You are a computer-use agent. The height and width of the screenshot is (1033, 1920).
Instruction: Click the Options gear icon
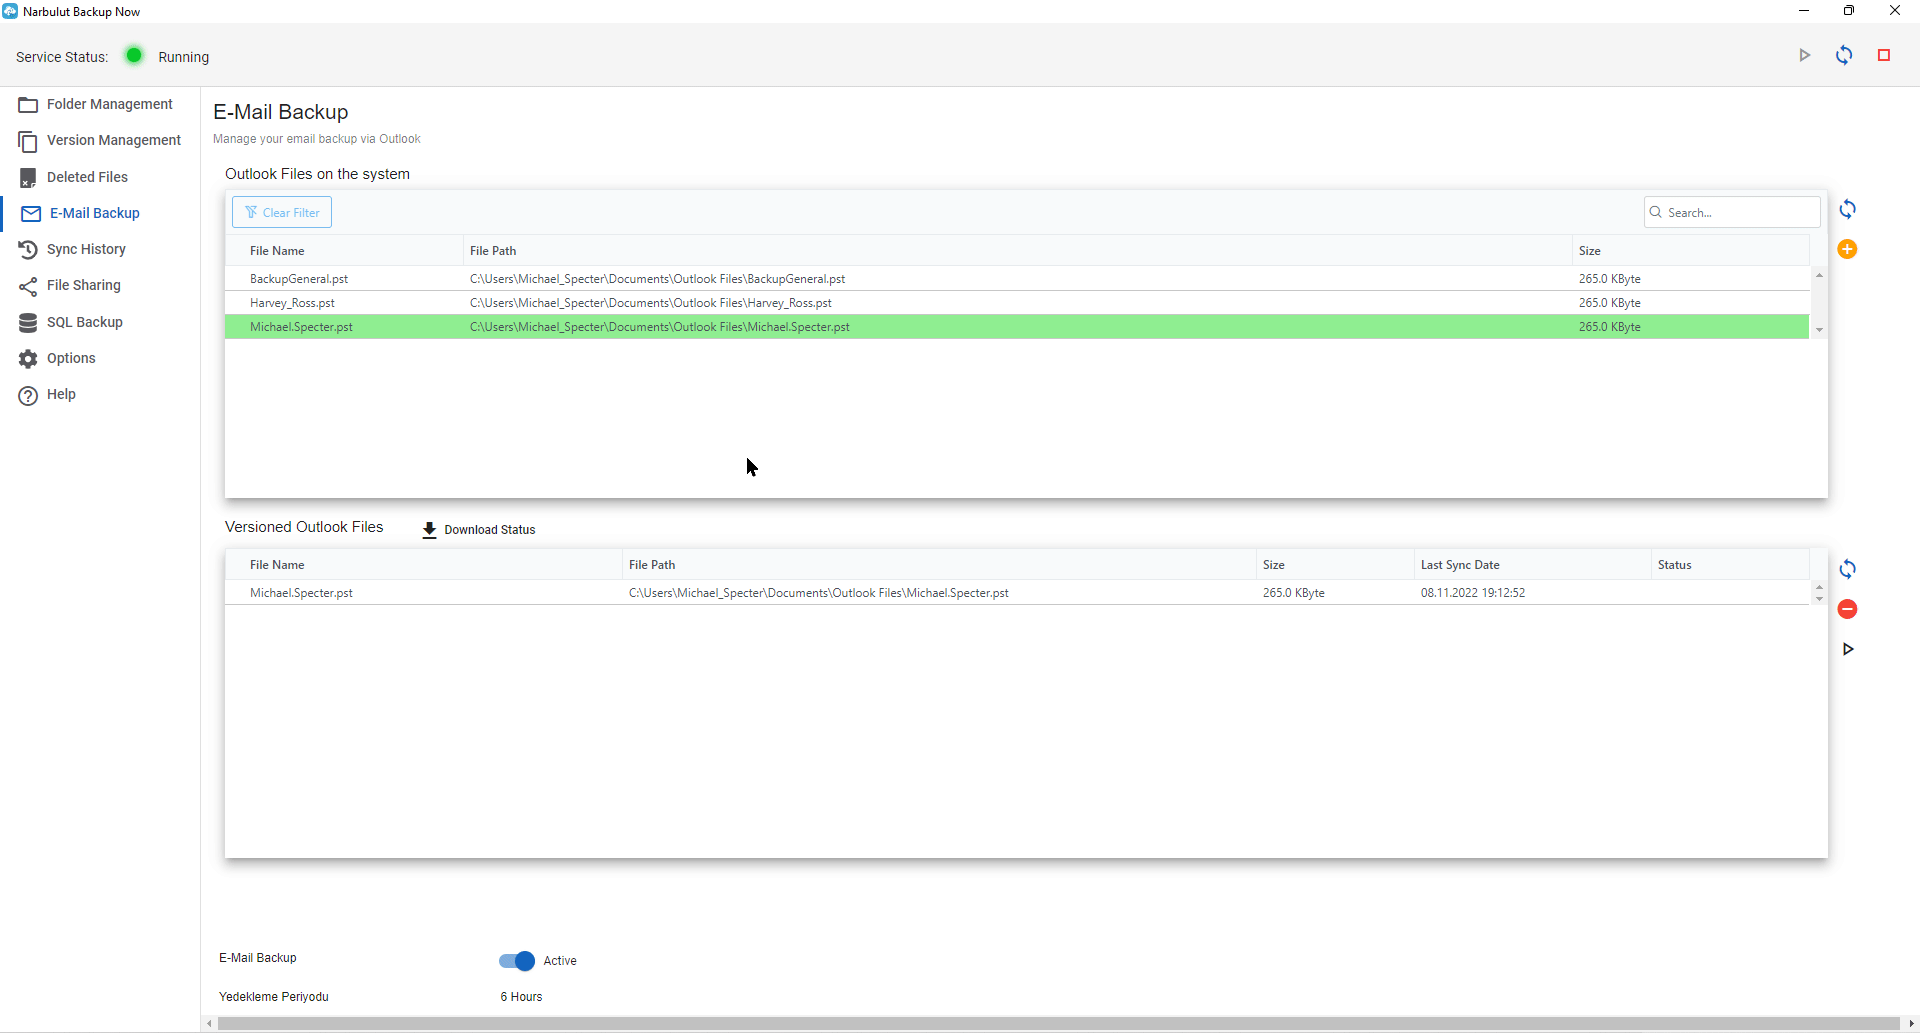coord(28,359)
